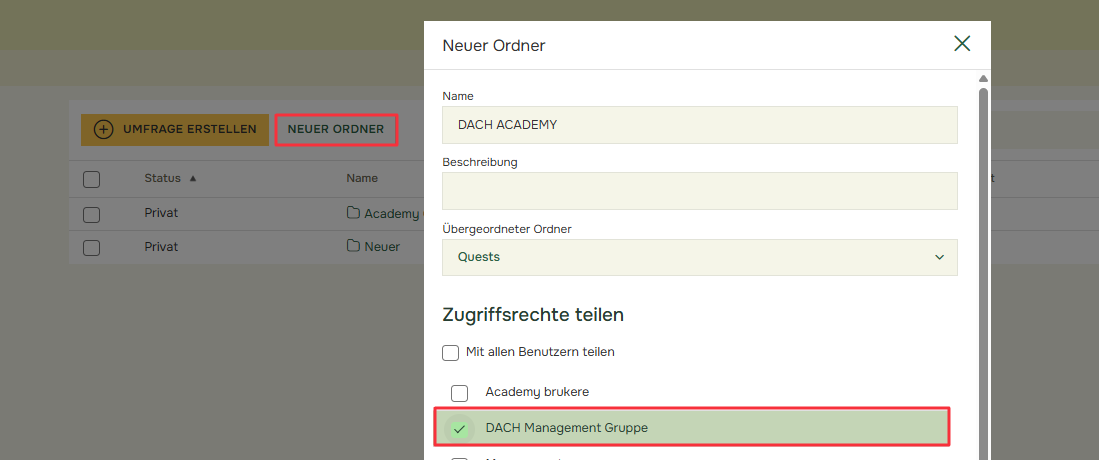Open the Übergeordneter Ordner dropdown showing Quests

point(699,257)
